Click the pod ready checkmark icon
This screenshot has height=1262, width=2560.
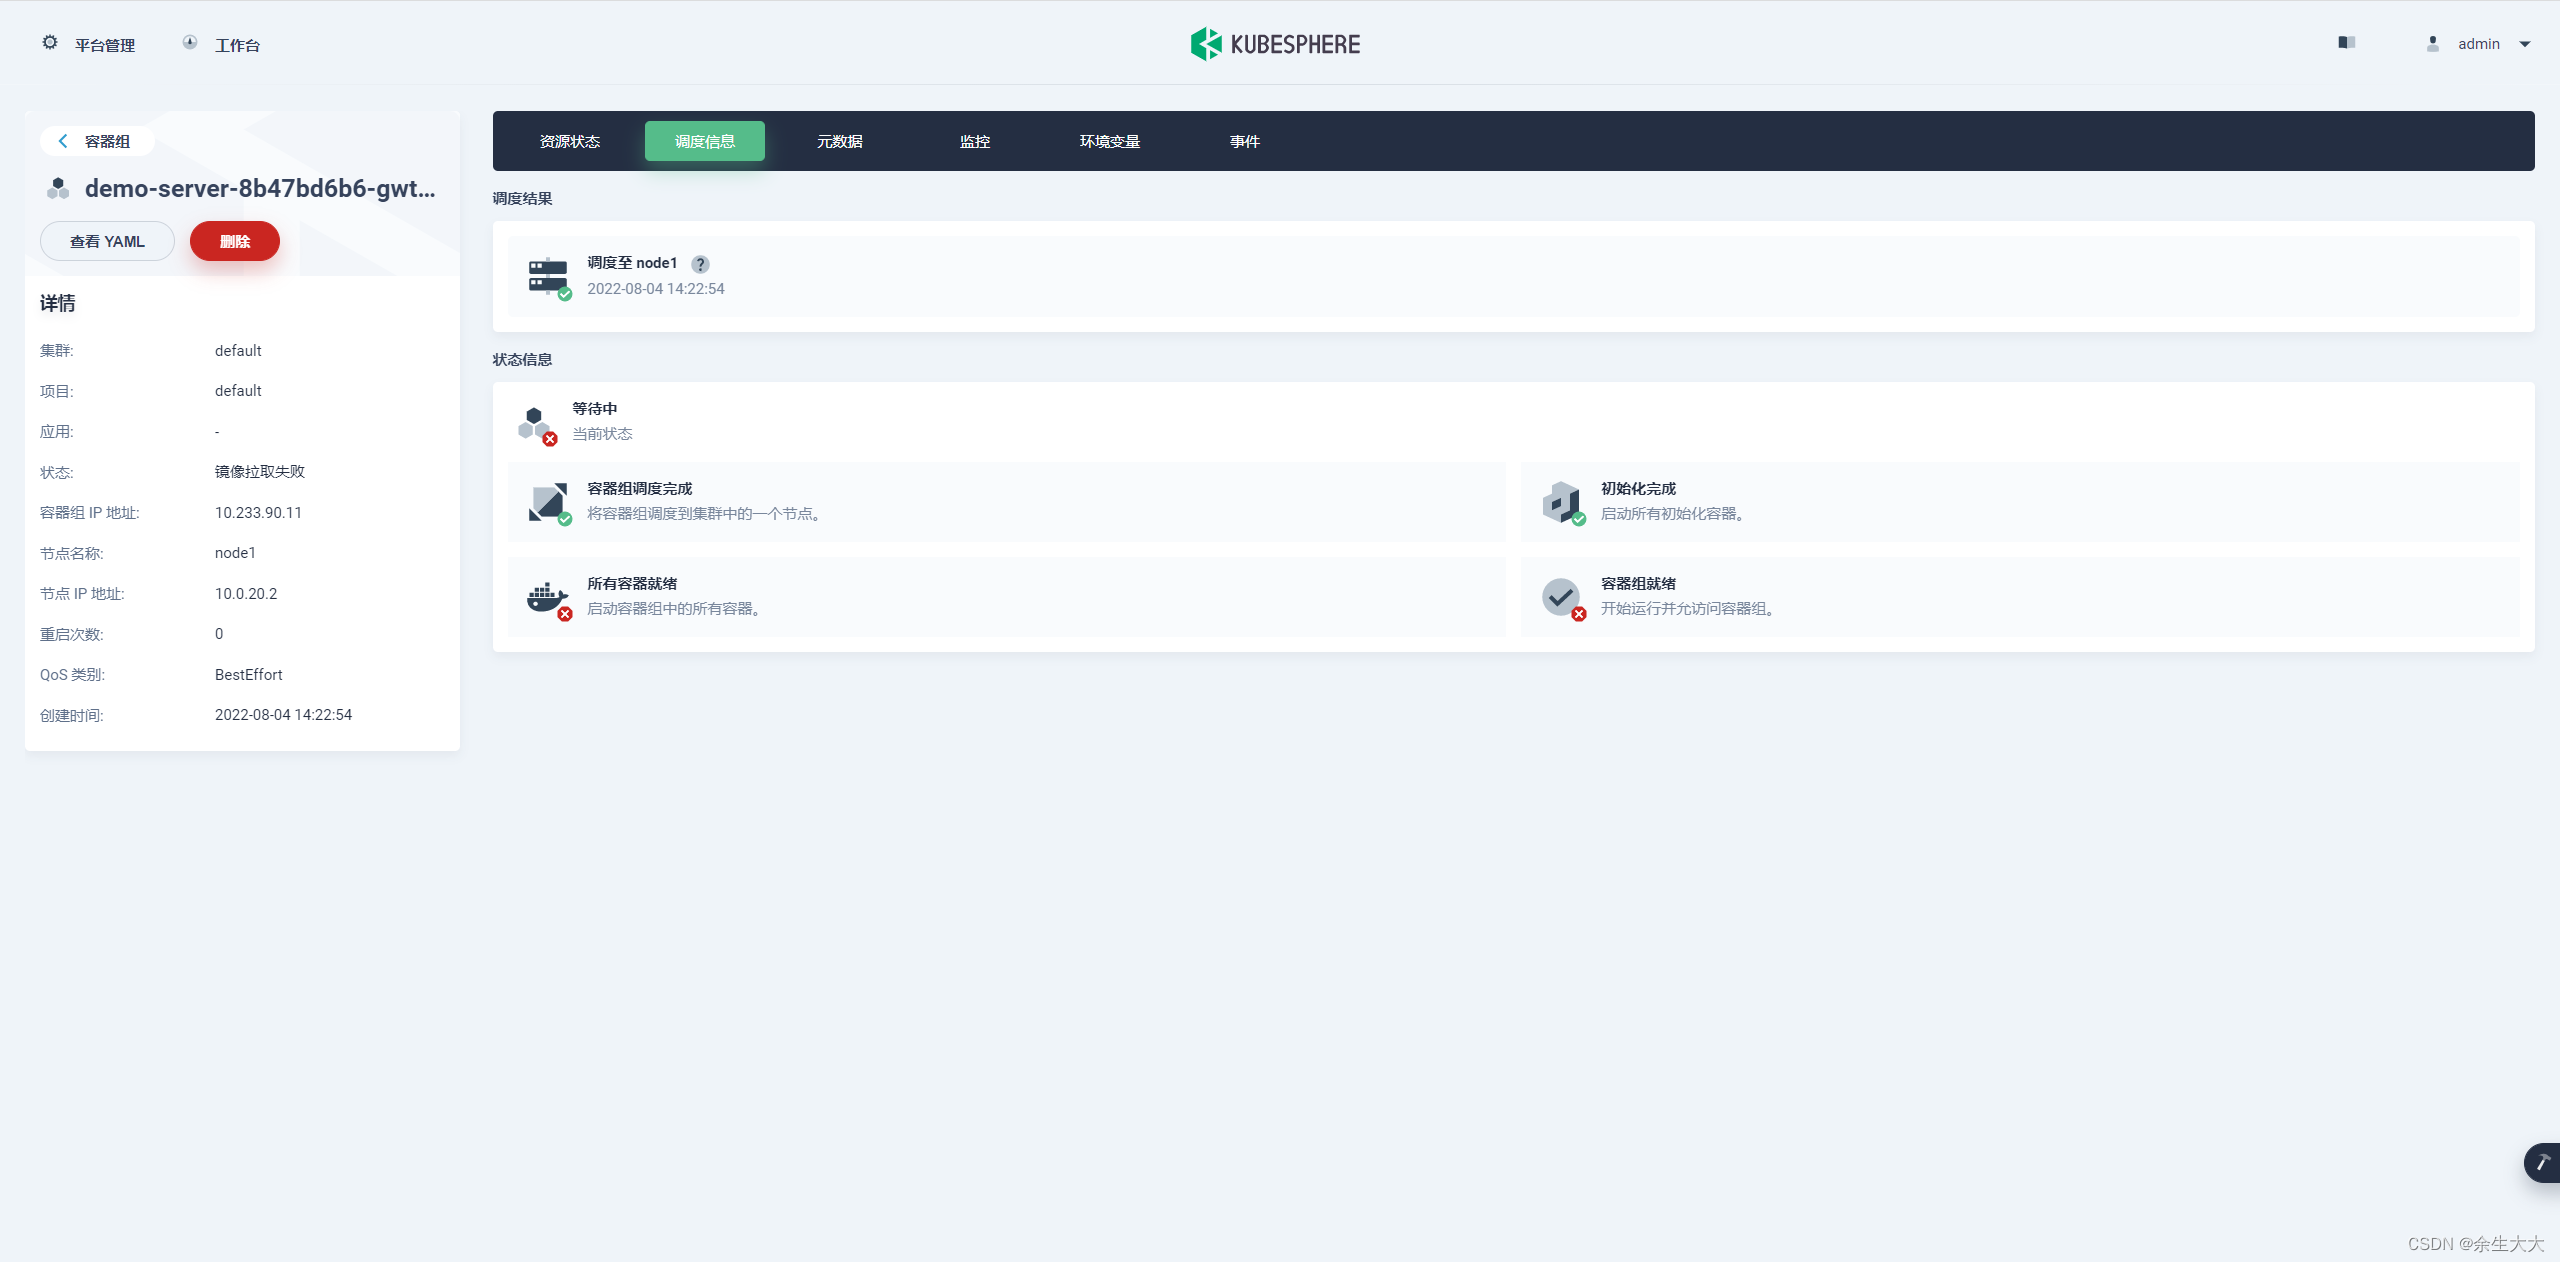pyautogui.click(x=1561, y=597)
